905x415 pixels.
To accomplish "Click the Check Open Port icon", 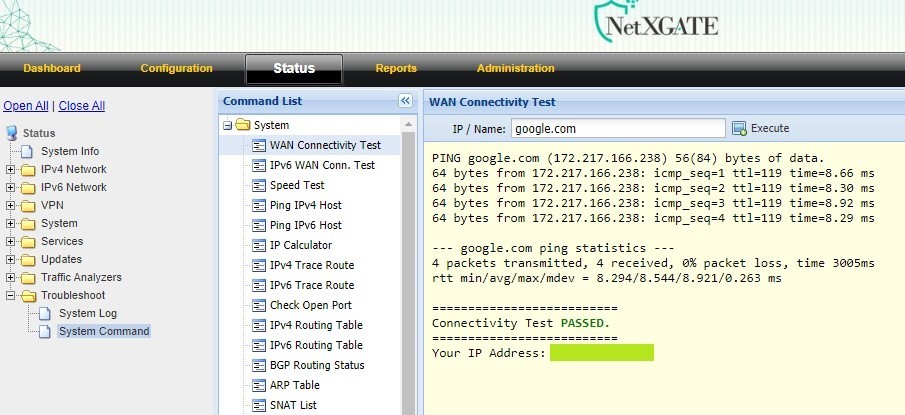I will point(260,305).
